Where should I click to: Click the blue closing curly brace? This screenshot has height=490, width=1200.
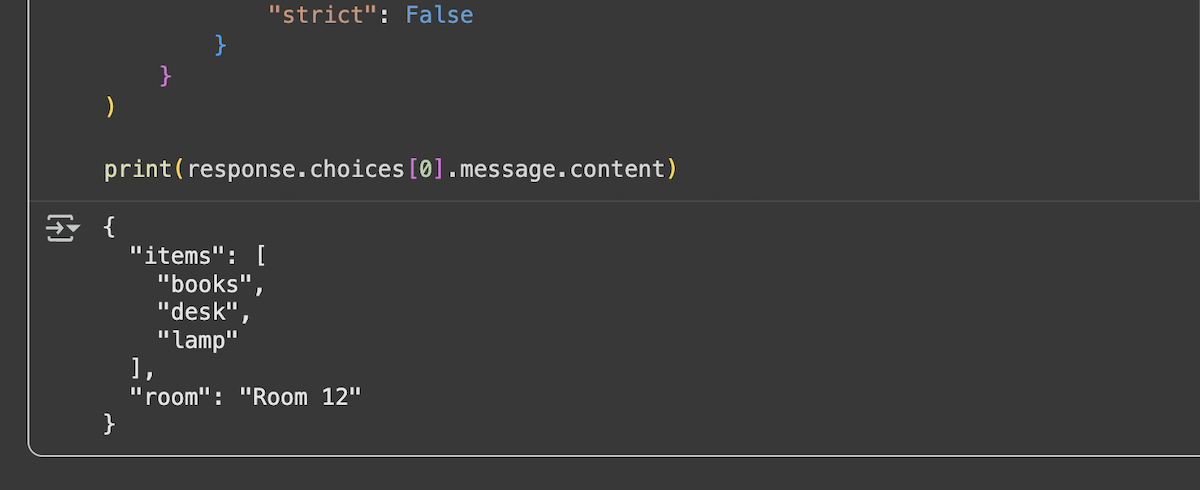(x=221, y=46)
